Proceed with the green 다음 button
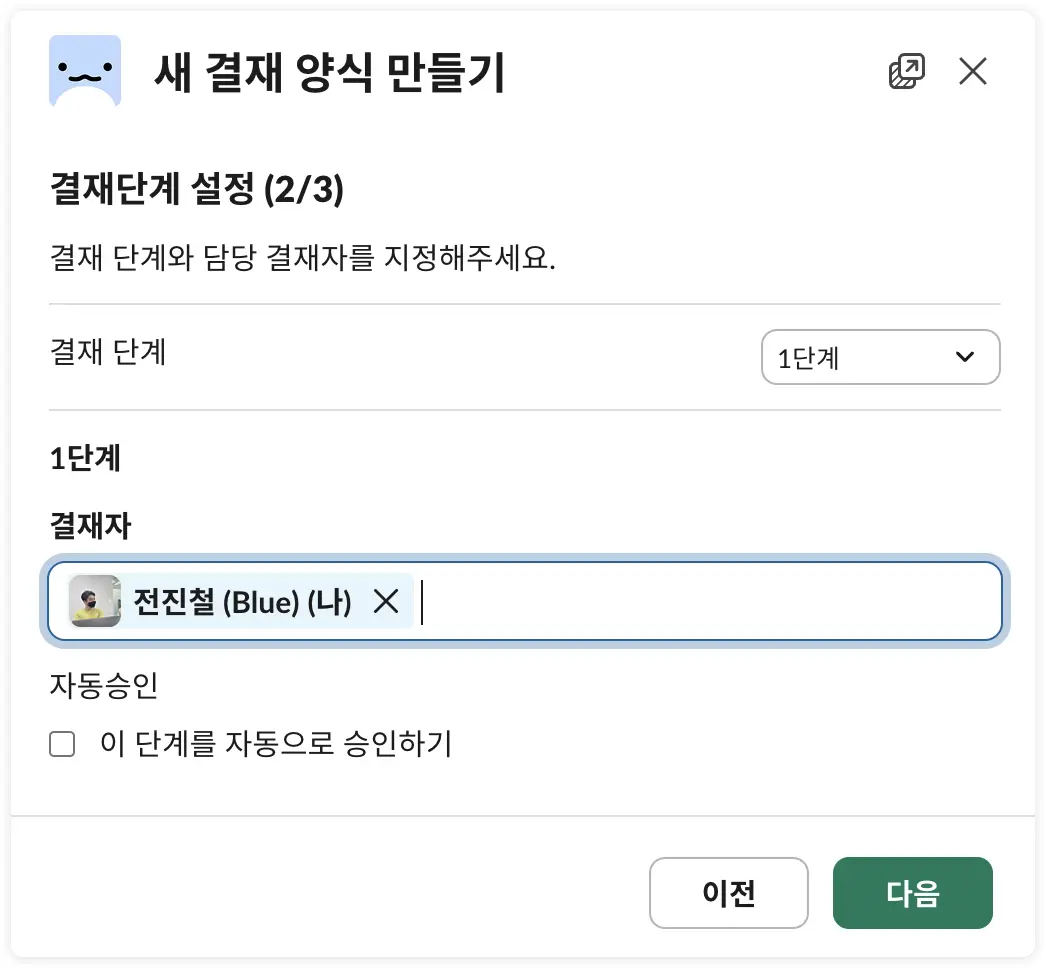 tap(912, 893)
